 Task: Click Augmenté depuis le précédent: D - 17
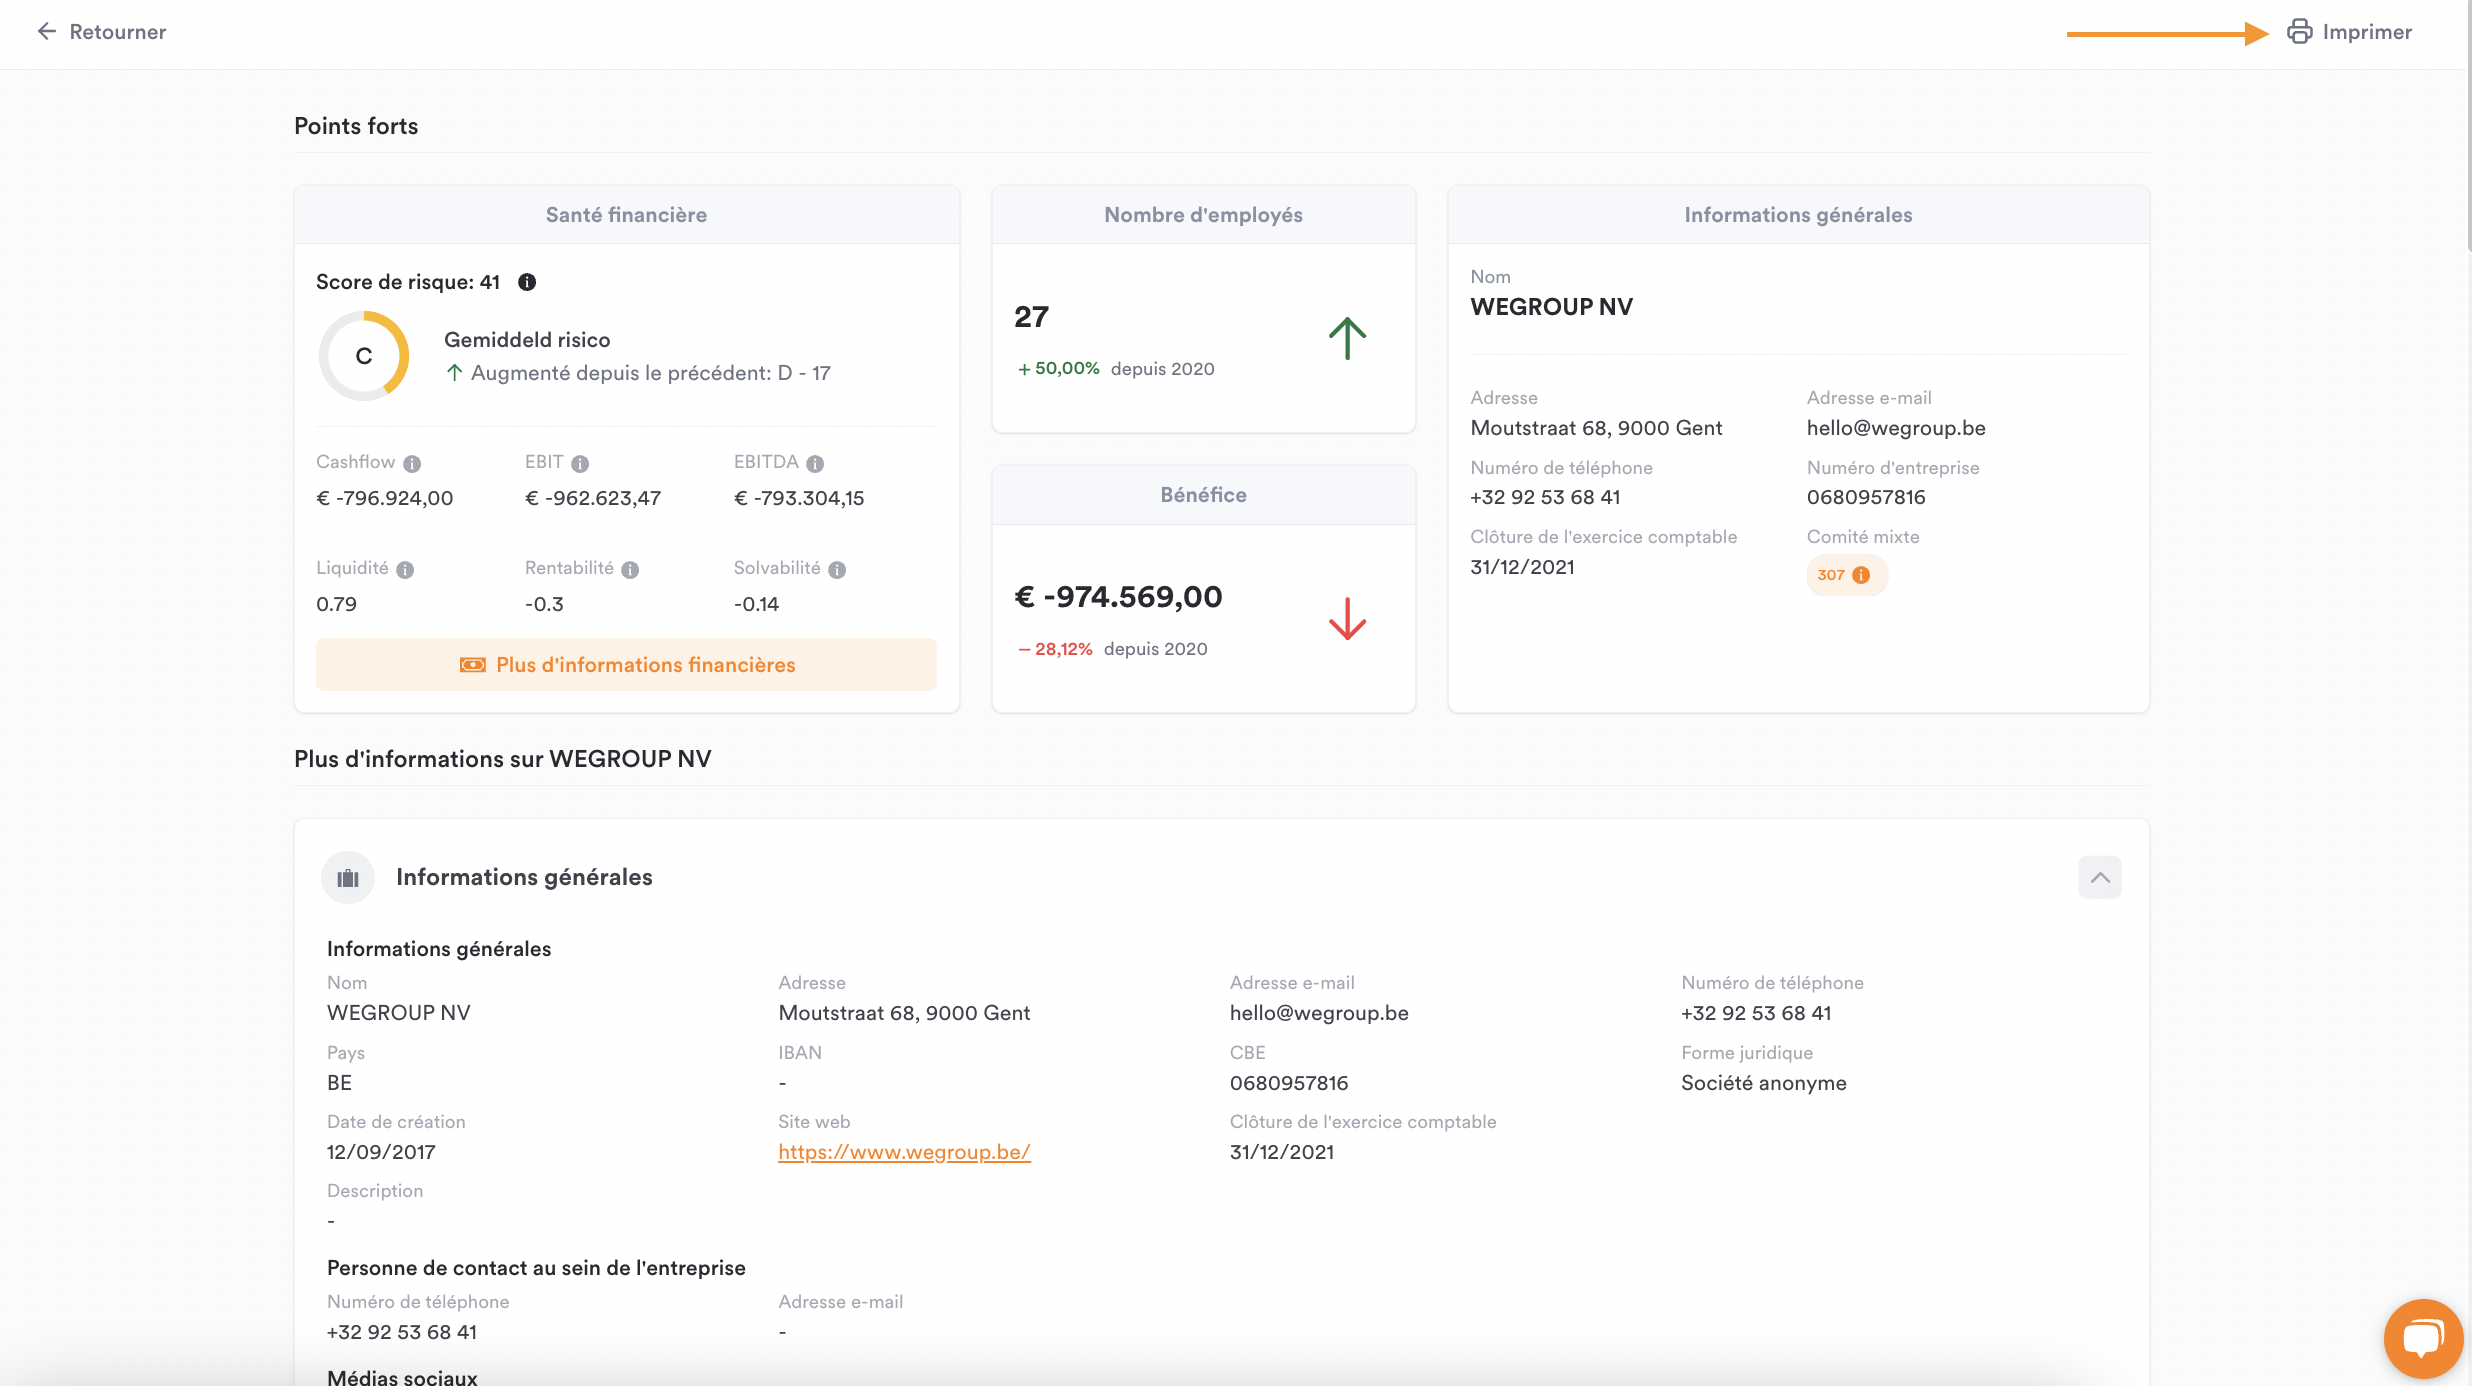pos(638,373)
